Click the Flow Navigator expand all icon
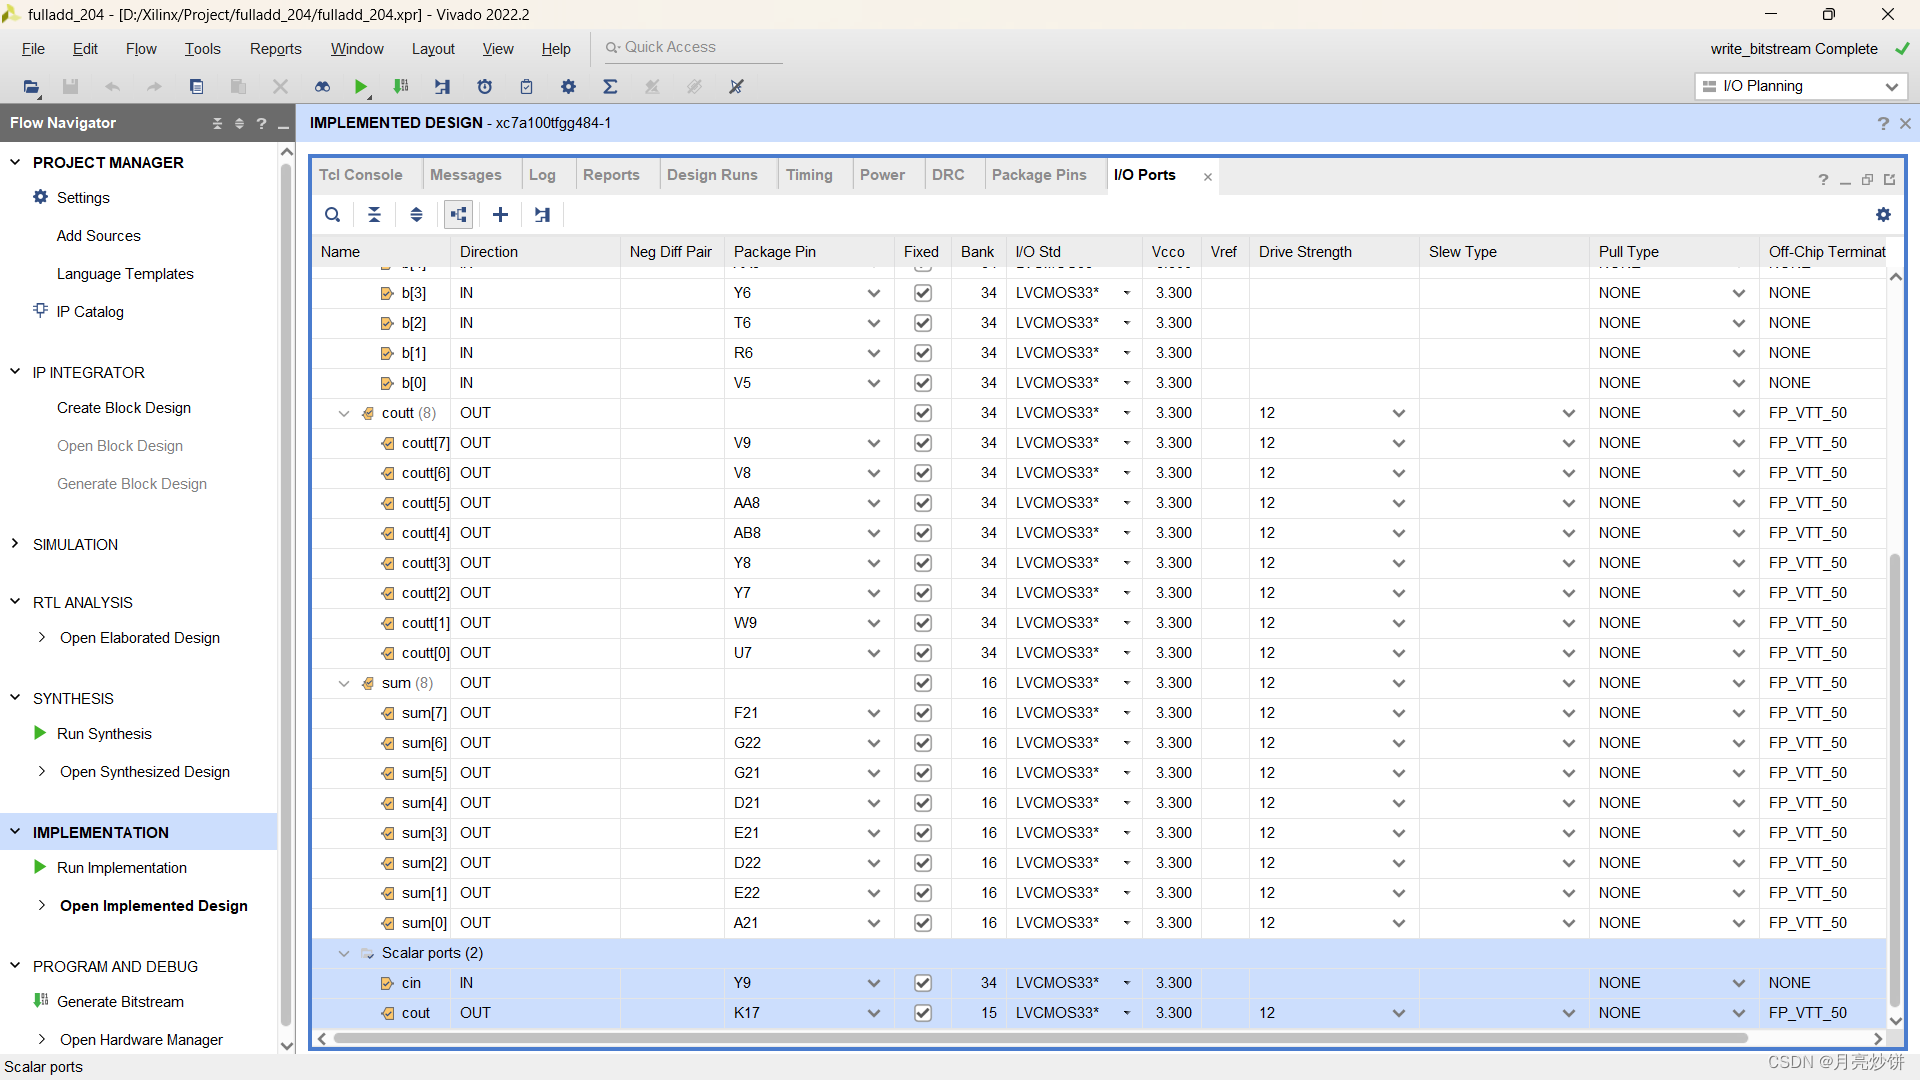 (x=239, y=123)
